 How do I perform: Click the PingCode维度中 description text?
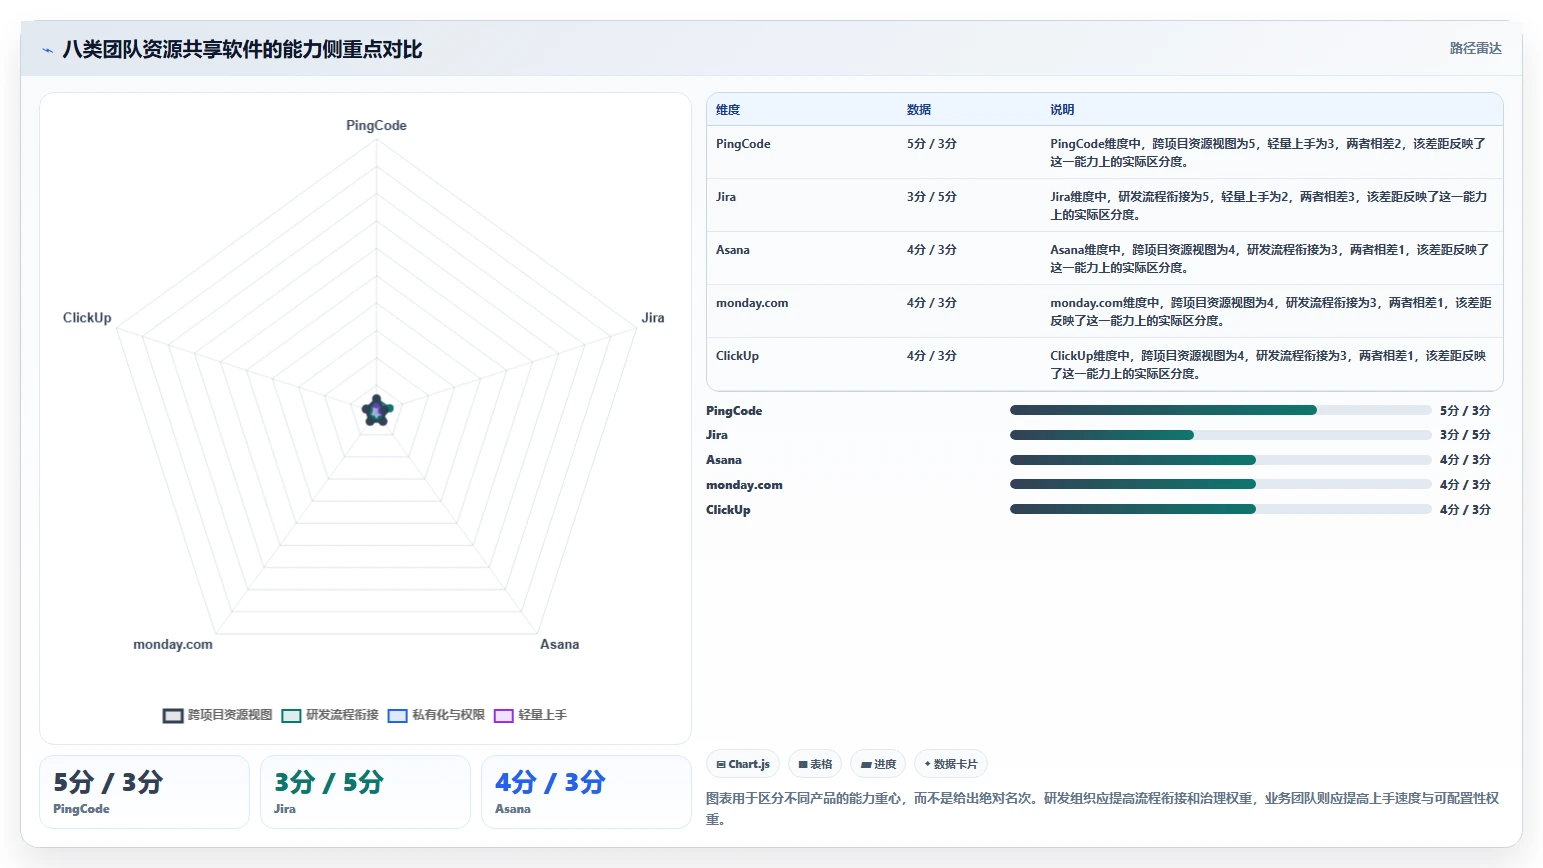[1268, 153]
